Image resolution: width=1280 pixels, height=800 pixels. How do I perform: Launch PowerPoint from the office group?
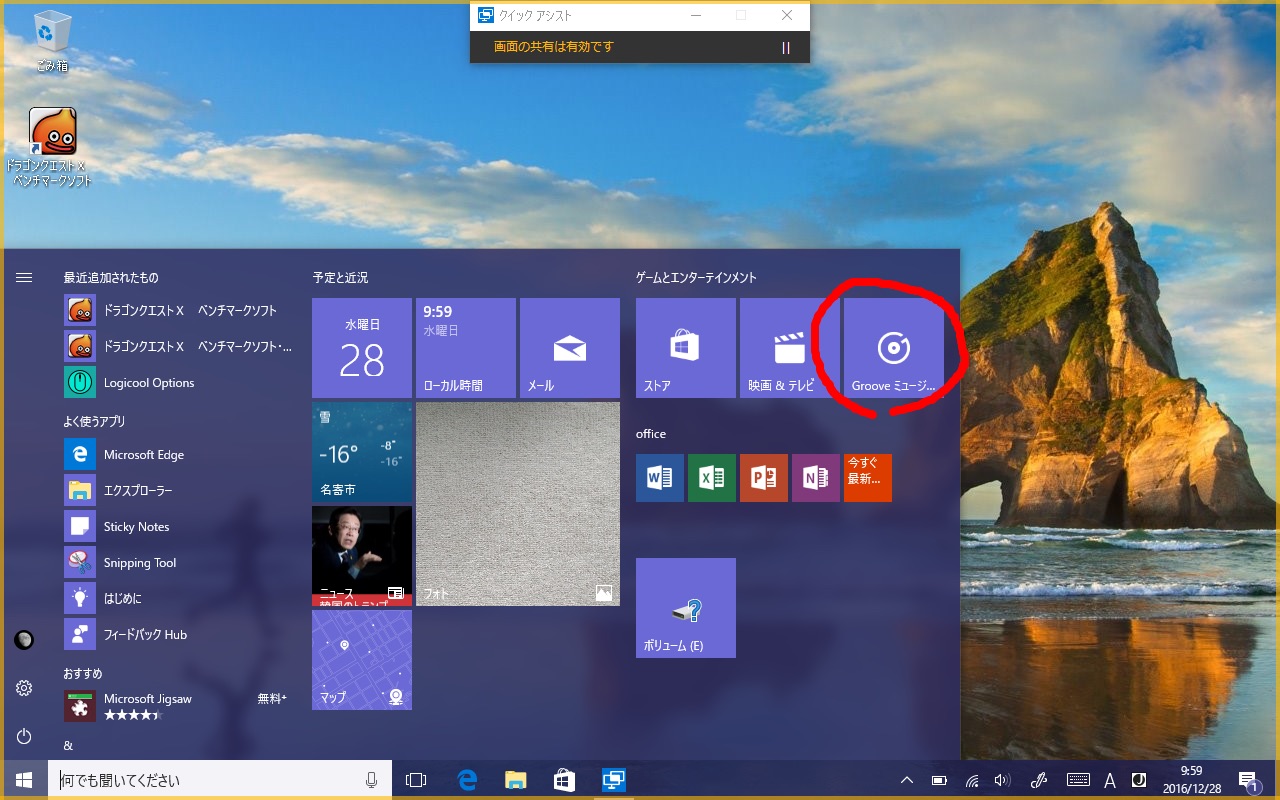pos(764,478)
